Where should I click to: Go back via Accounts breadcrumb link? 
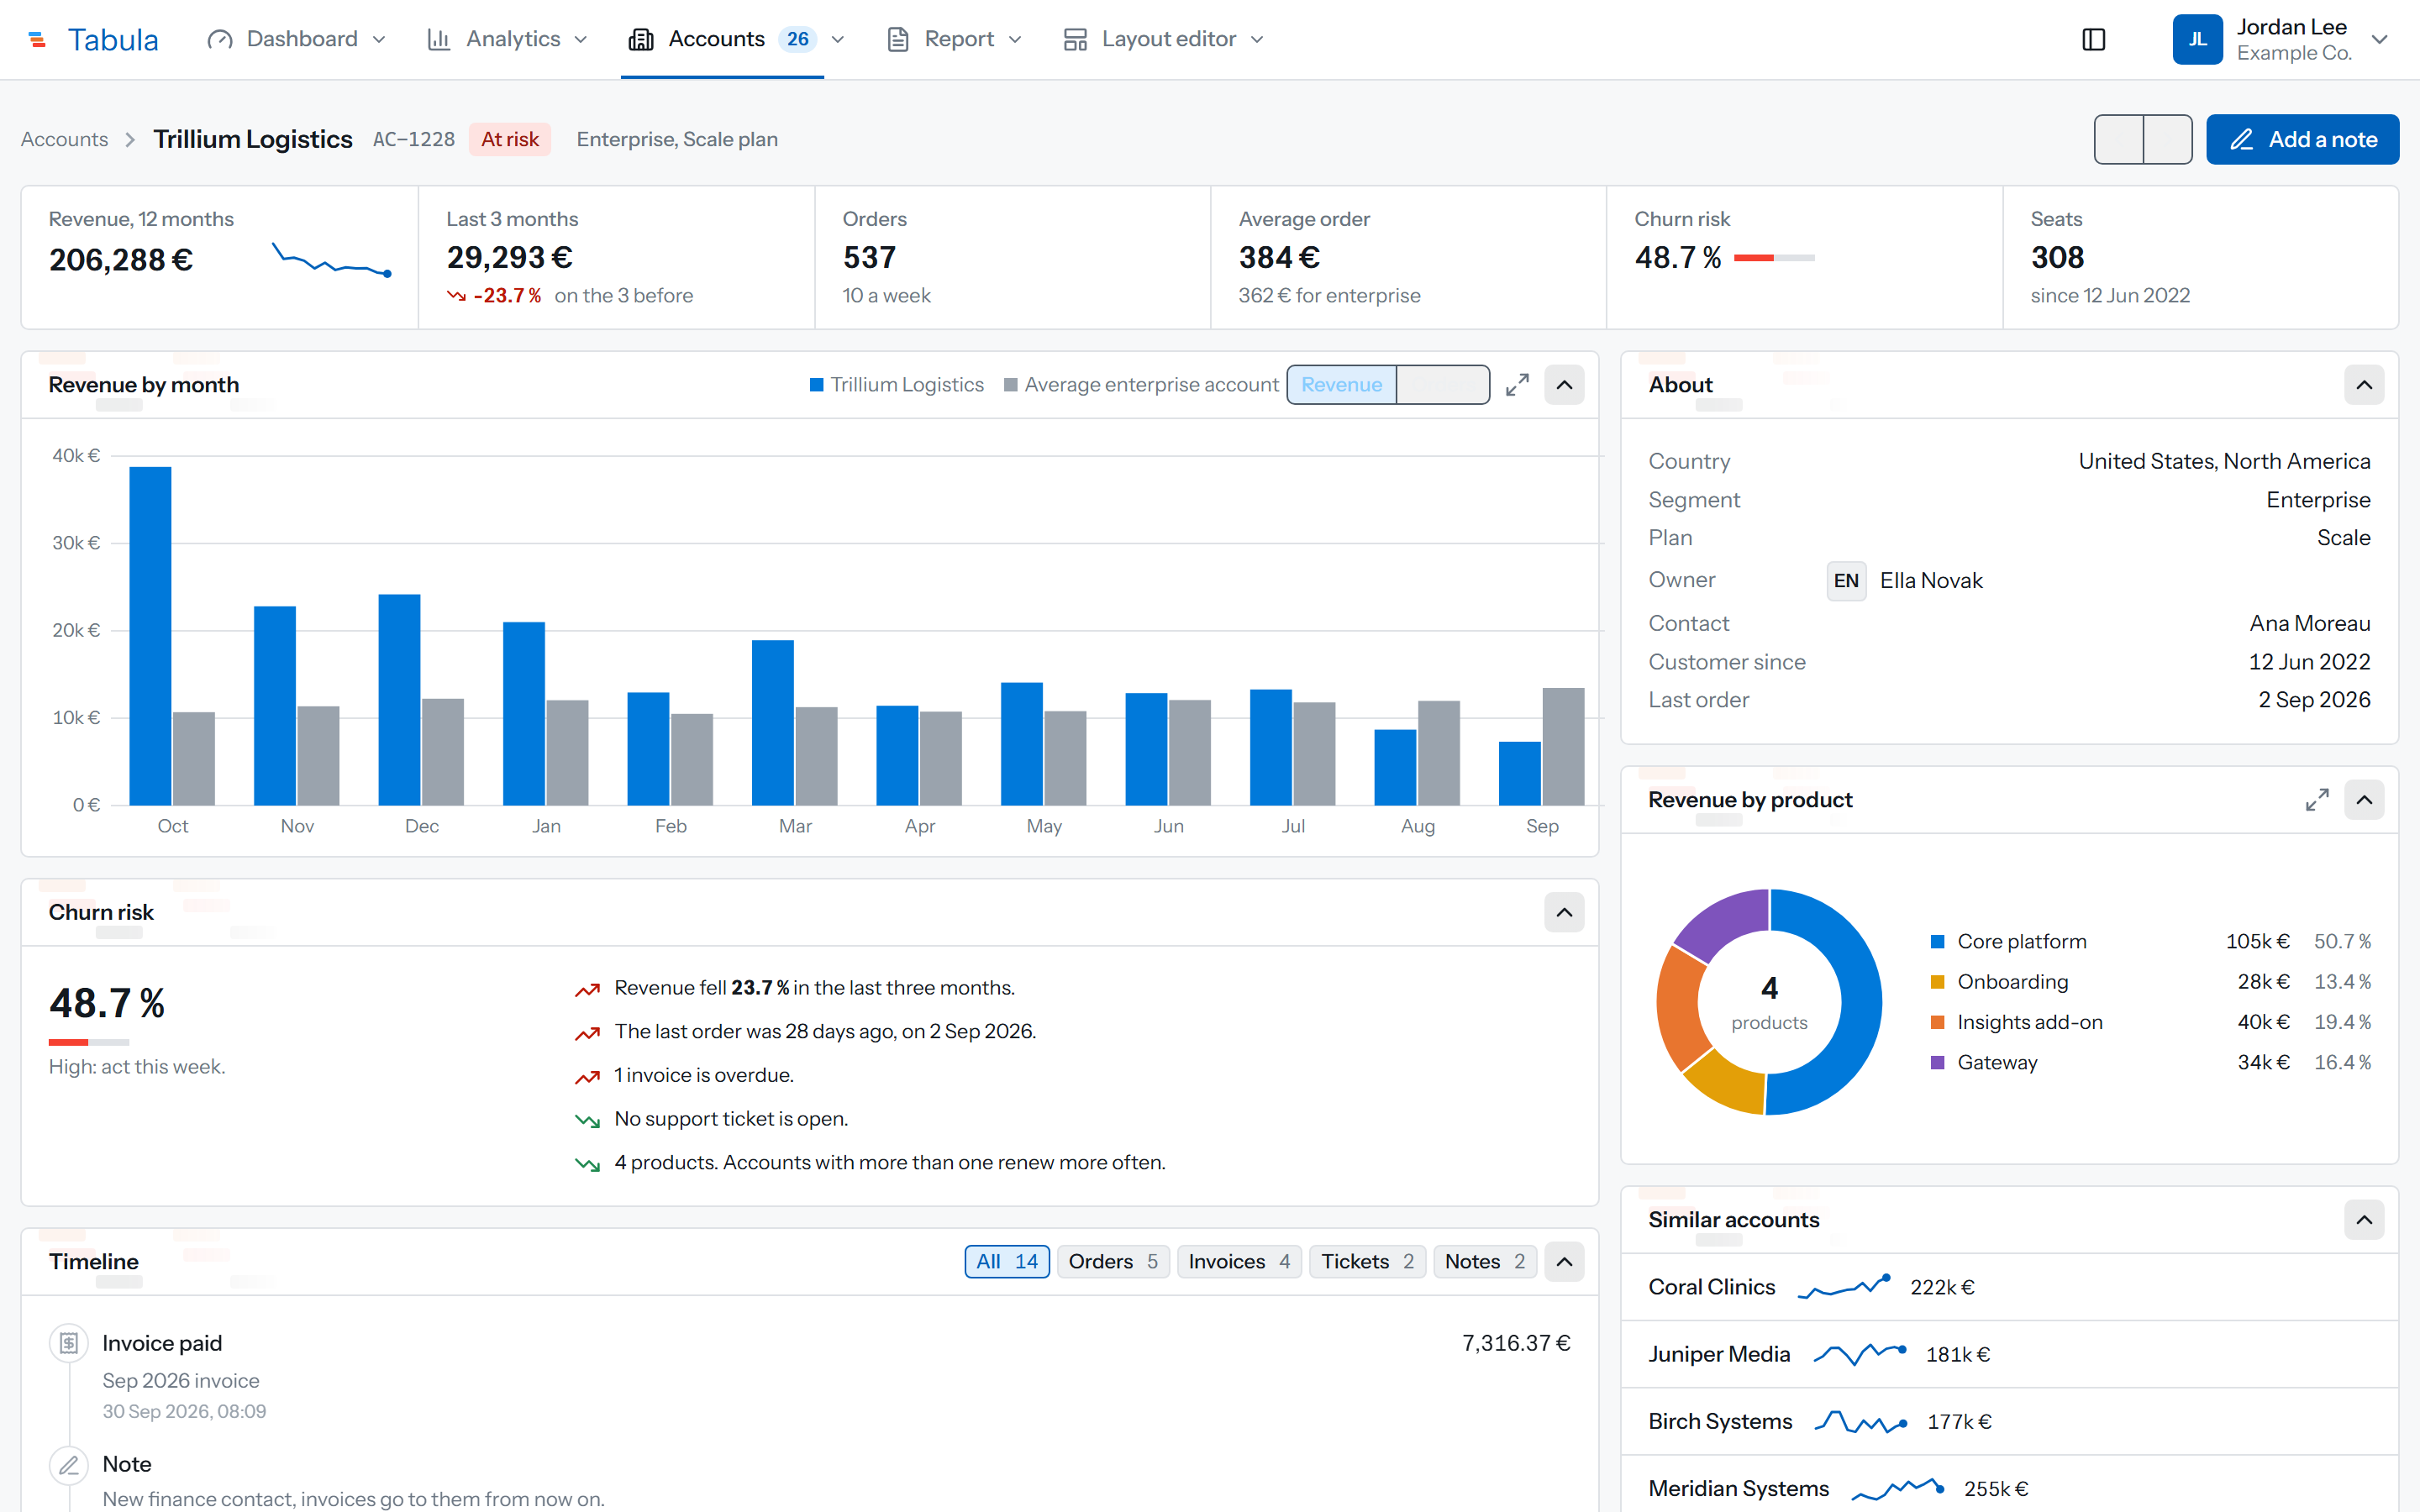[x=64, y=139]
